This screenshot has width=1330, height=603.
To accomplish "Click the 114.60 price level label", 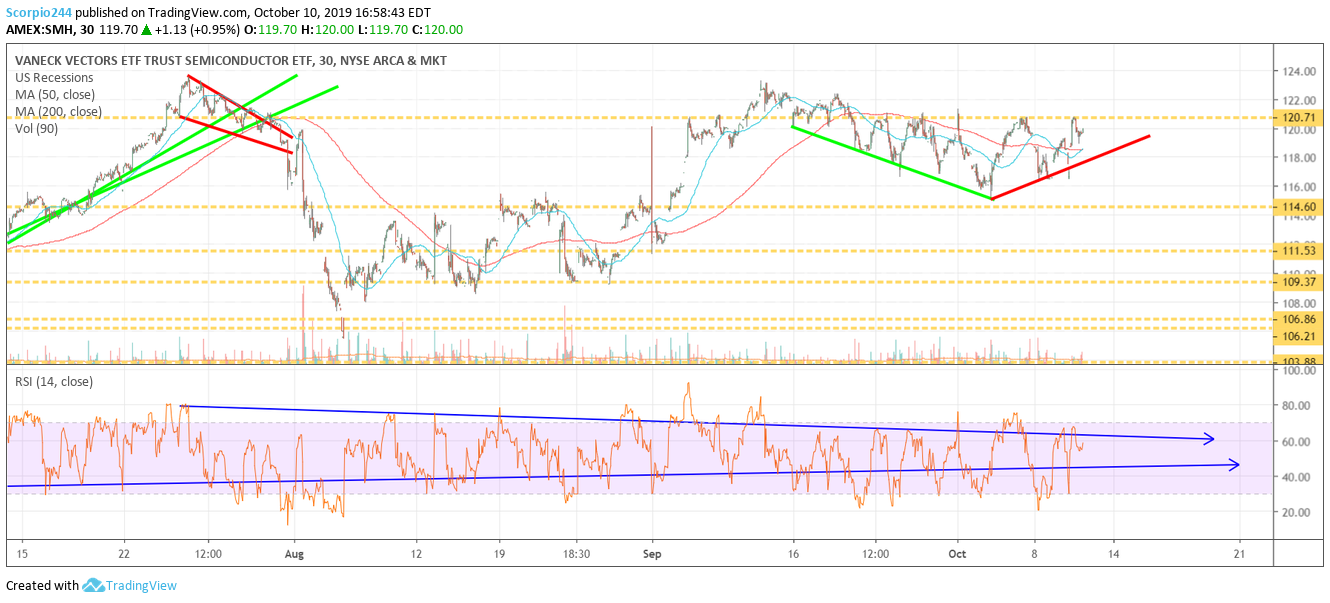I will tap(1297, 206).
